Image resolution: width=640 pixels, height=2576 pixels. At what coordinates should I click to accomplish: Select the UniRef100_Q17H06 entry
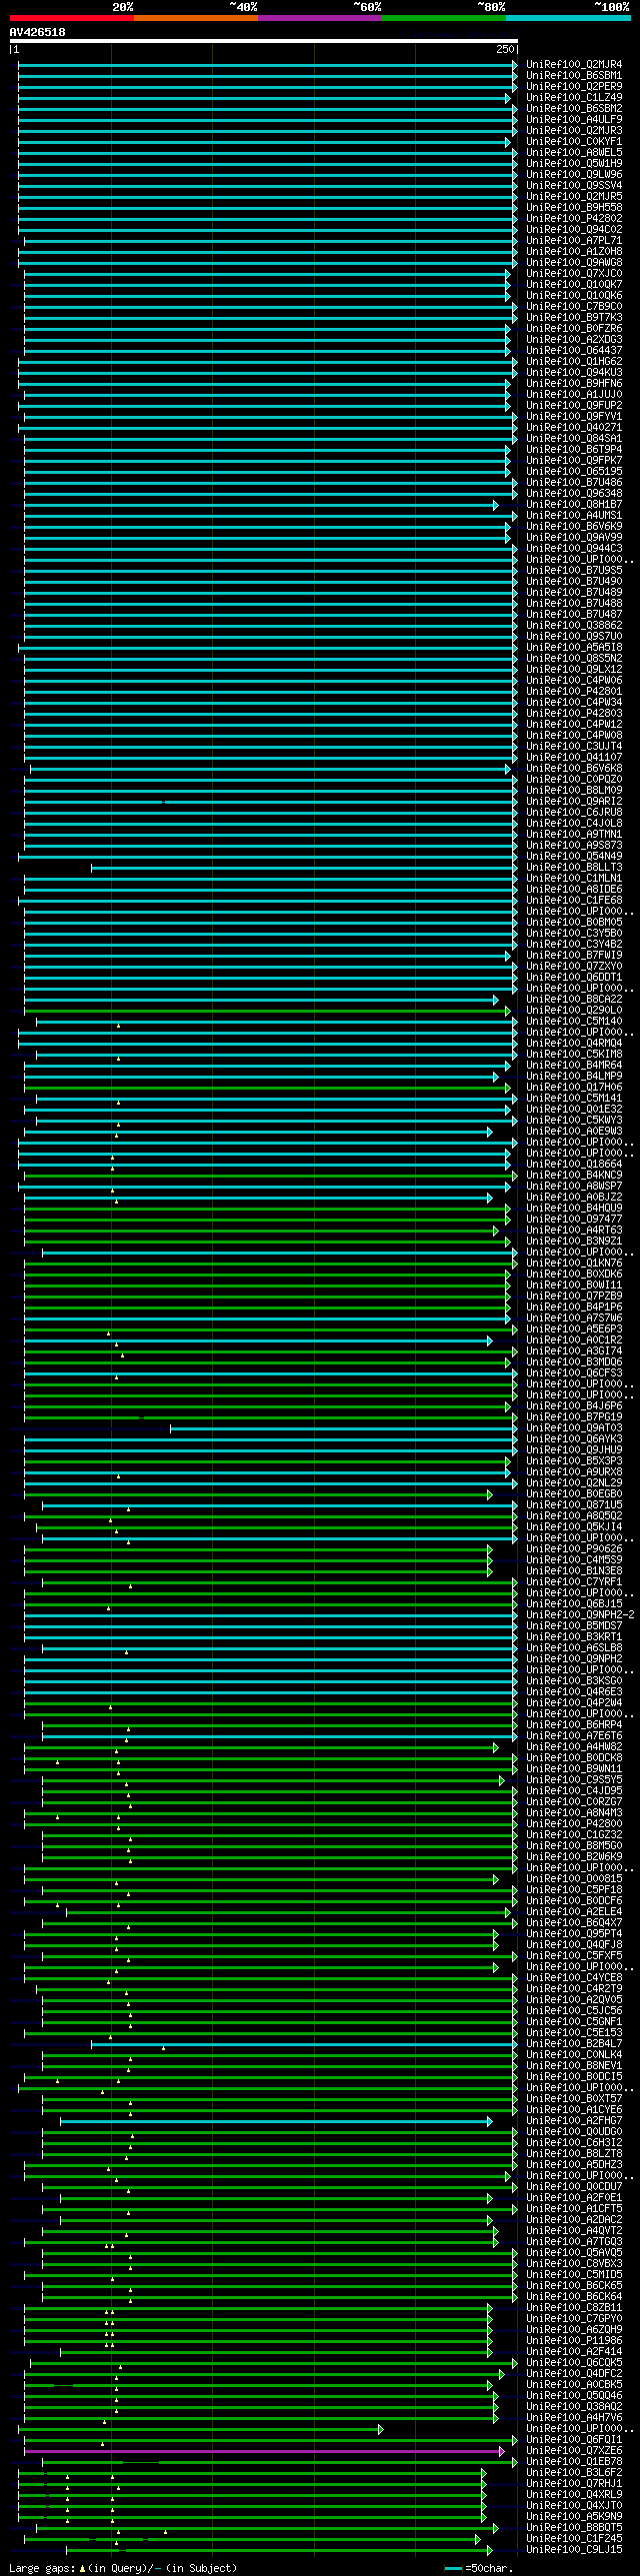click(x=574, y=1088)
